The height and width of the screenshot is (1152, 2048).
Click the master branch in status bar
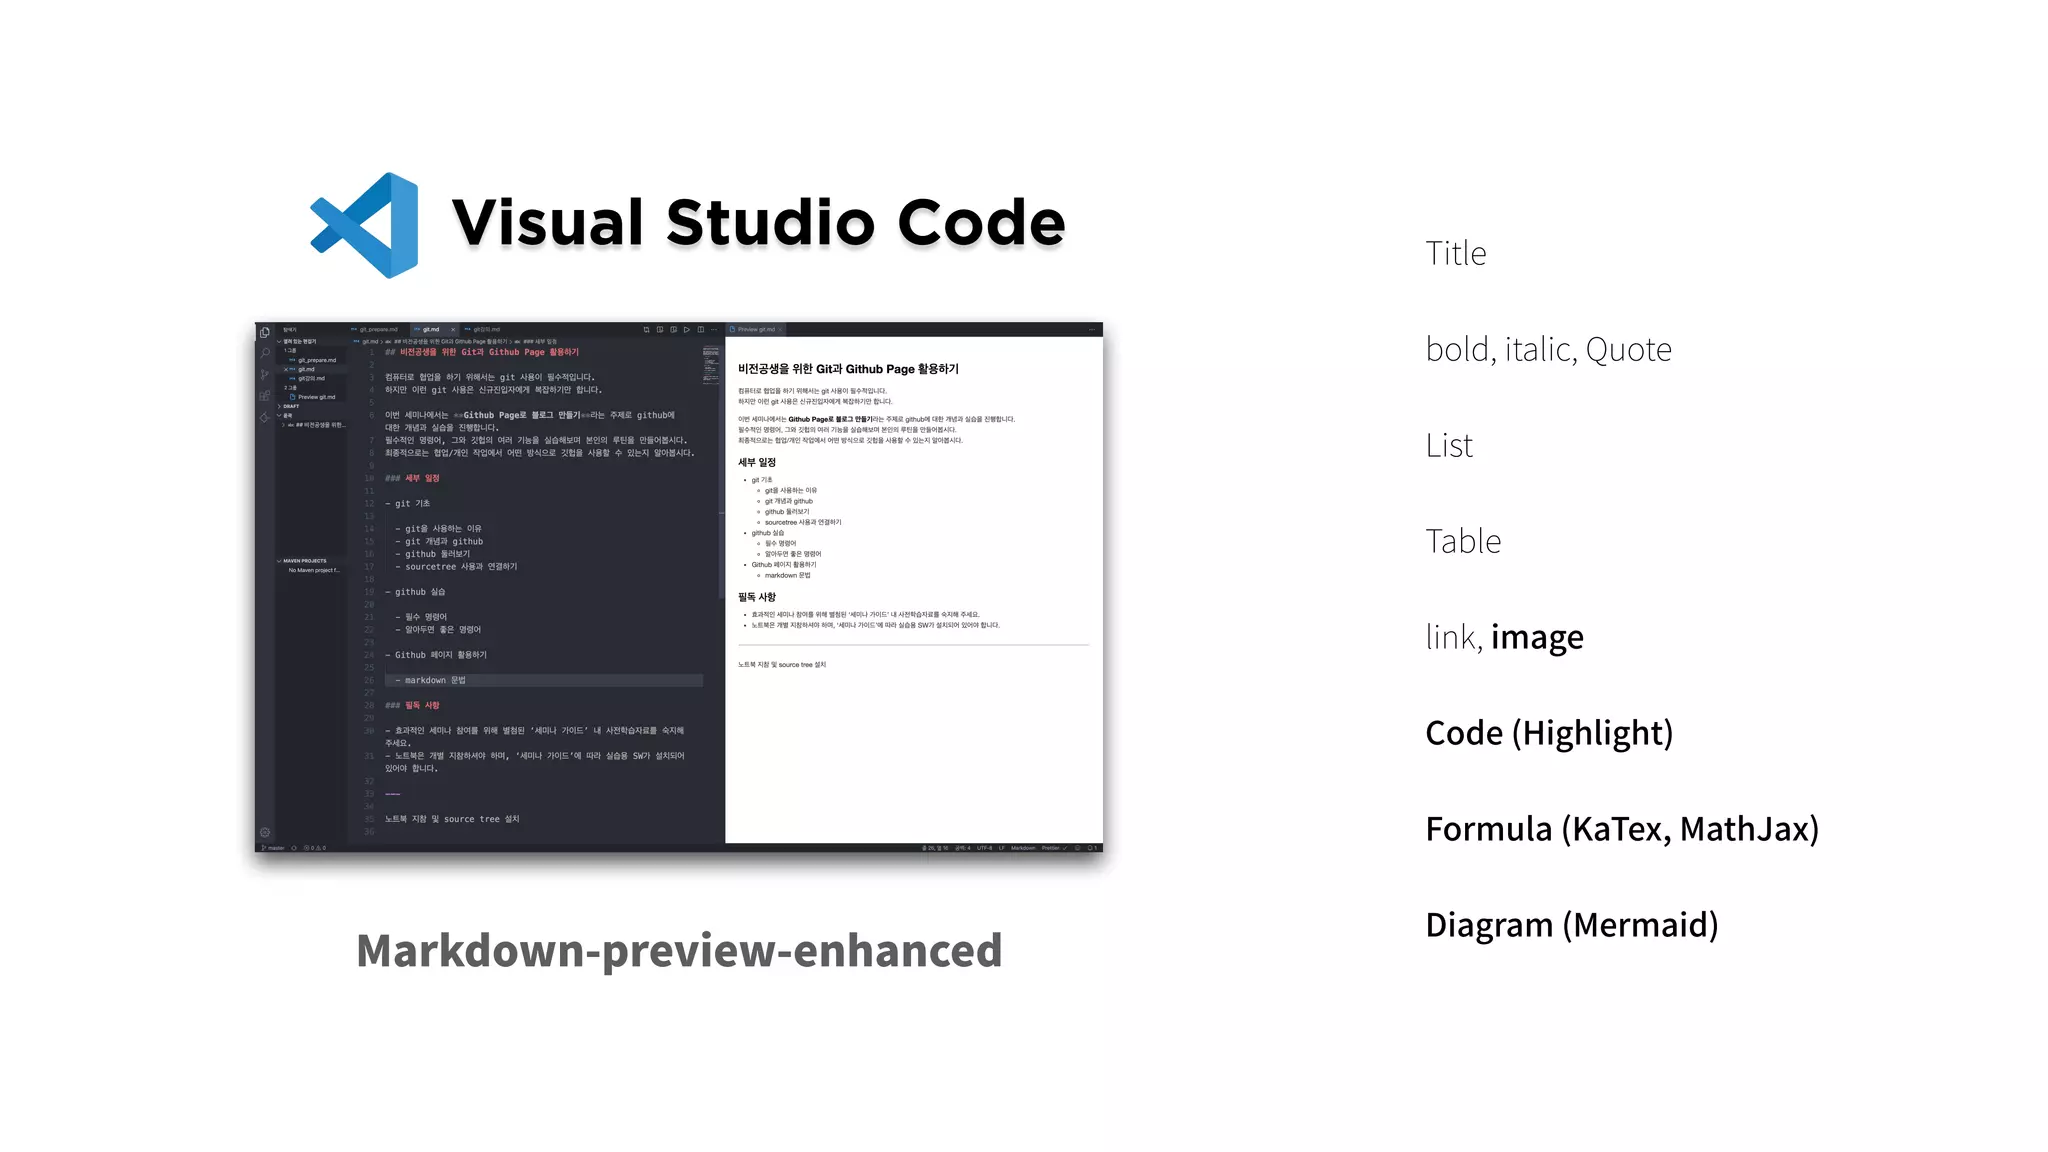coord(272,848)
